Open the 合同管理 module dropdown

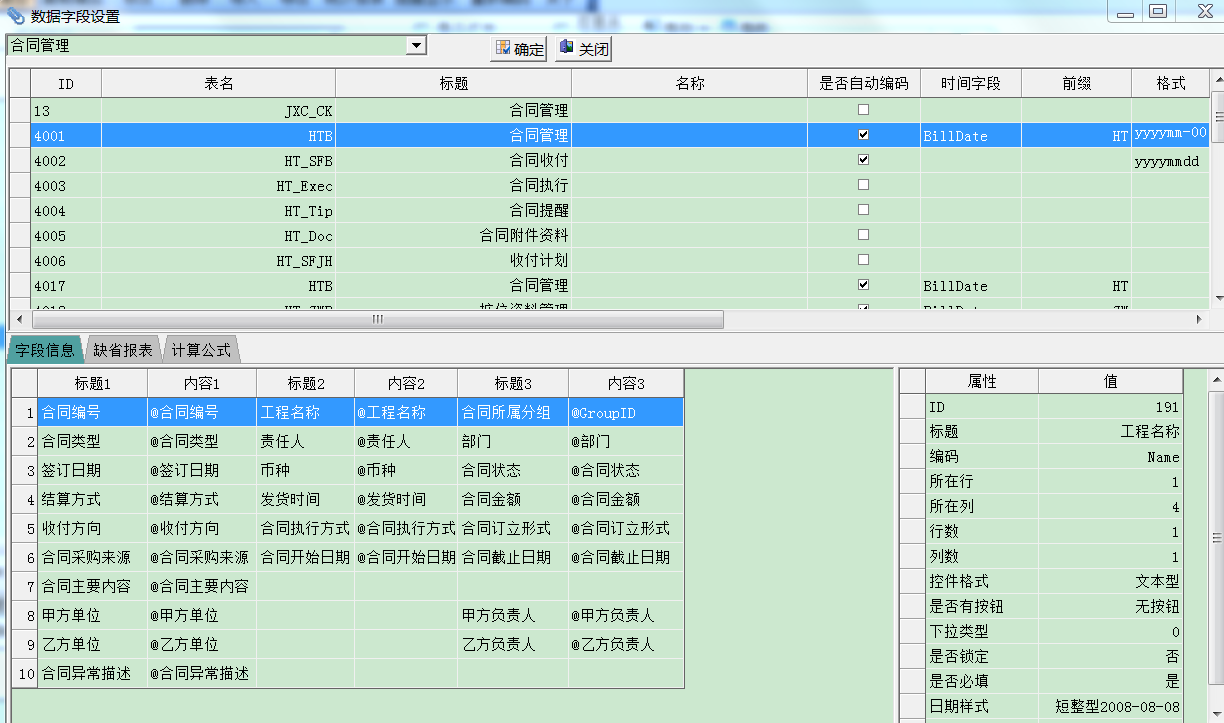pos(416,46)
